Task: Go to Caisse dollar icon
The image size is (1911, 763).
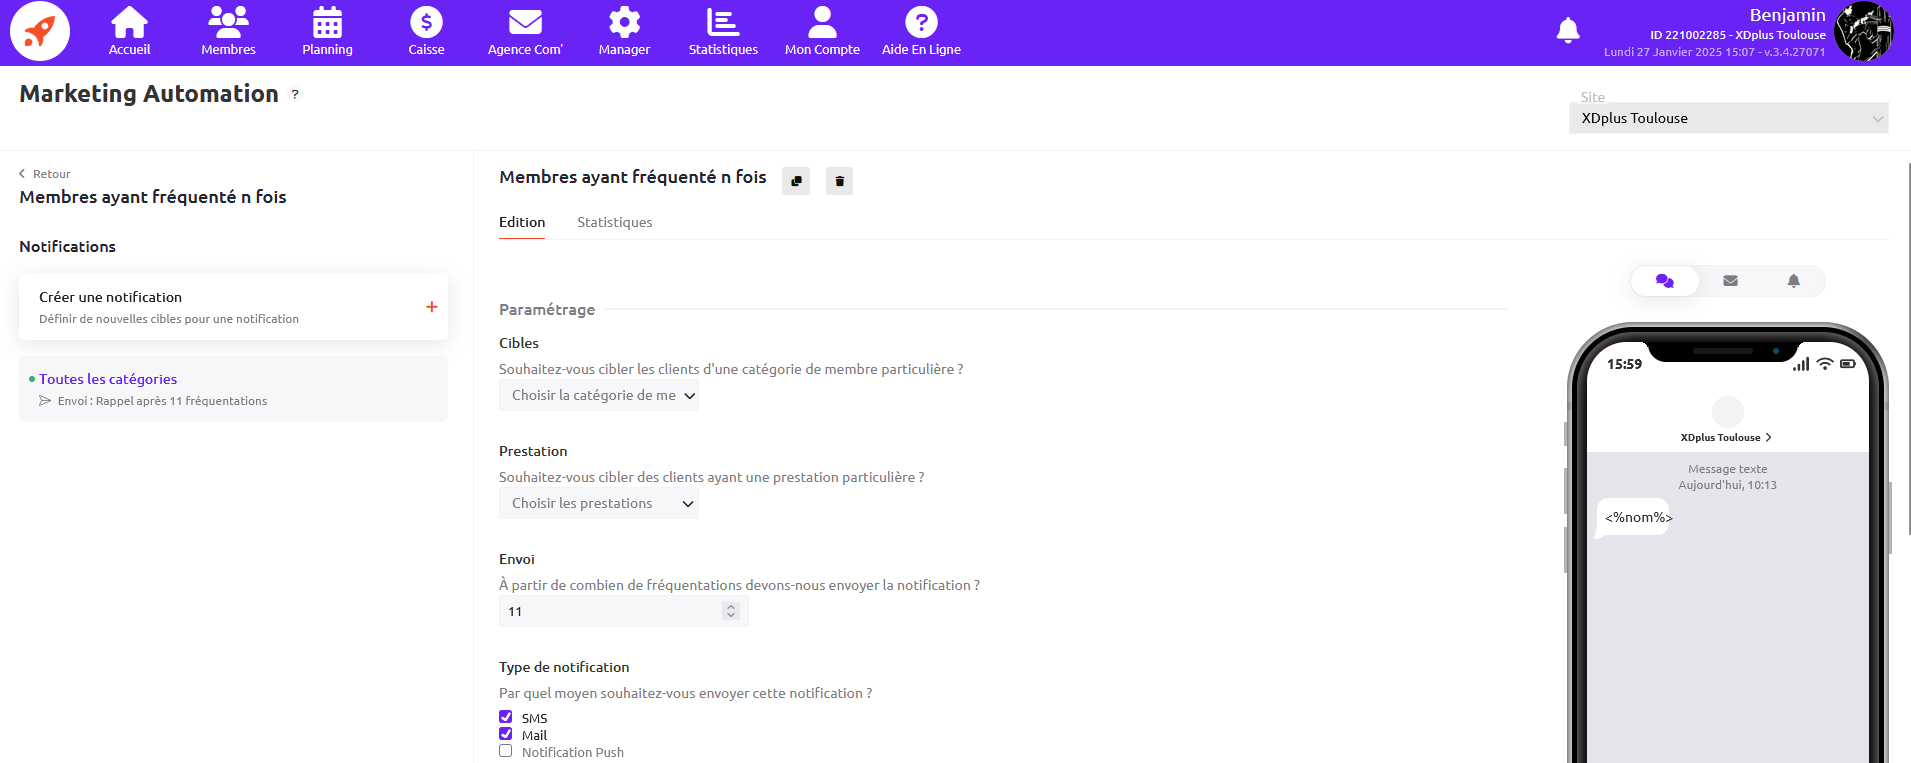Action: [426, 23]
